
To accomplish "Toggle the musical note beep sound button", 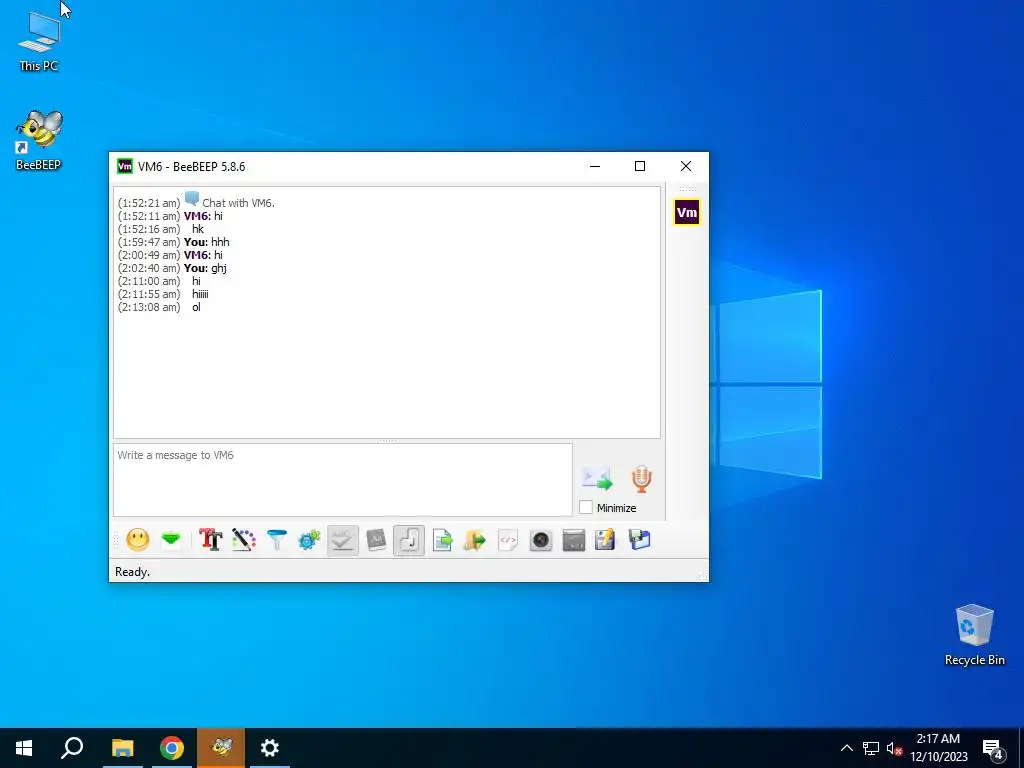I will (409, 540).
